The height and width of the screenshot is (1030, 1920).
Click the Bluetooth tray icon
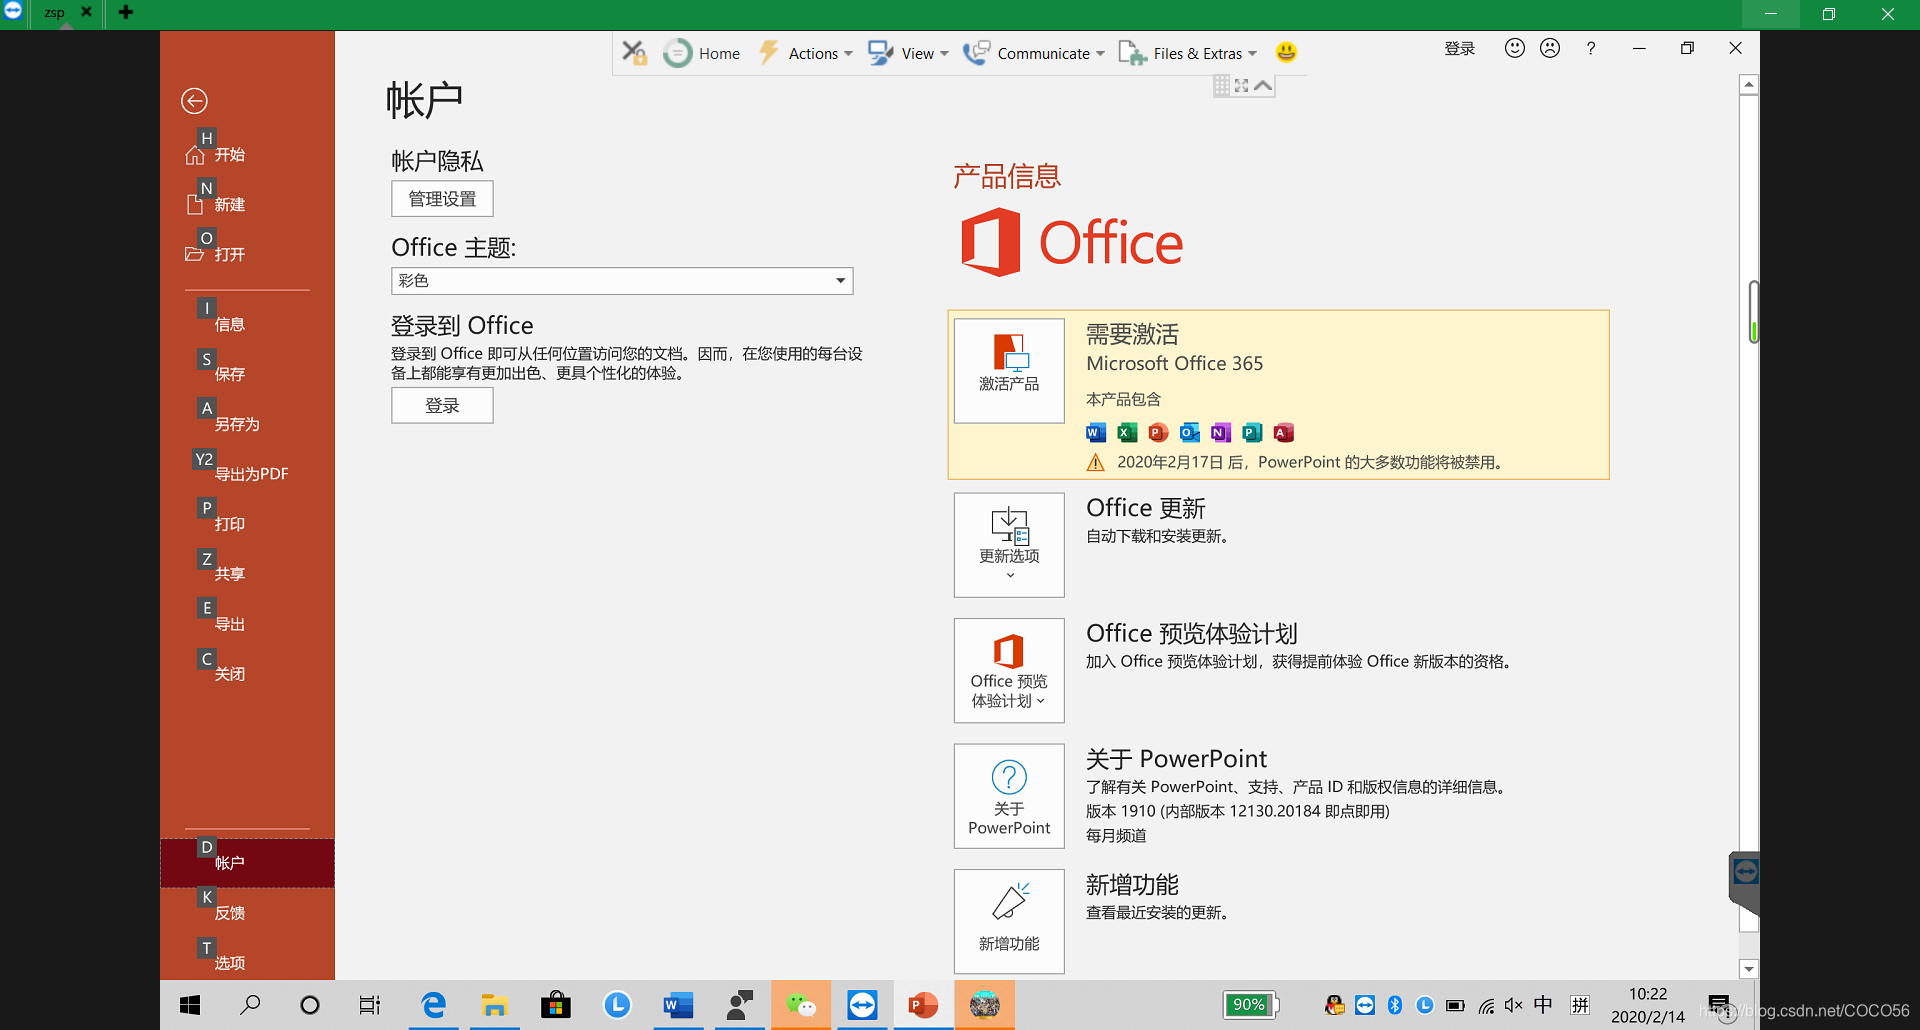1395,1005
